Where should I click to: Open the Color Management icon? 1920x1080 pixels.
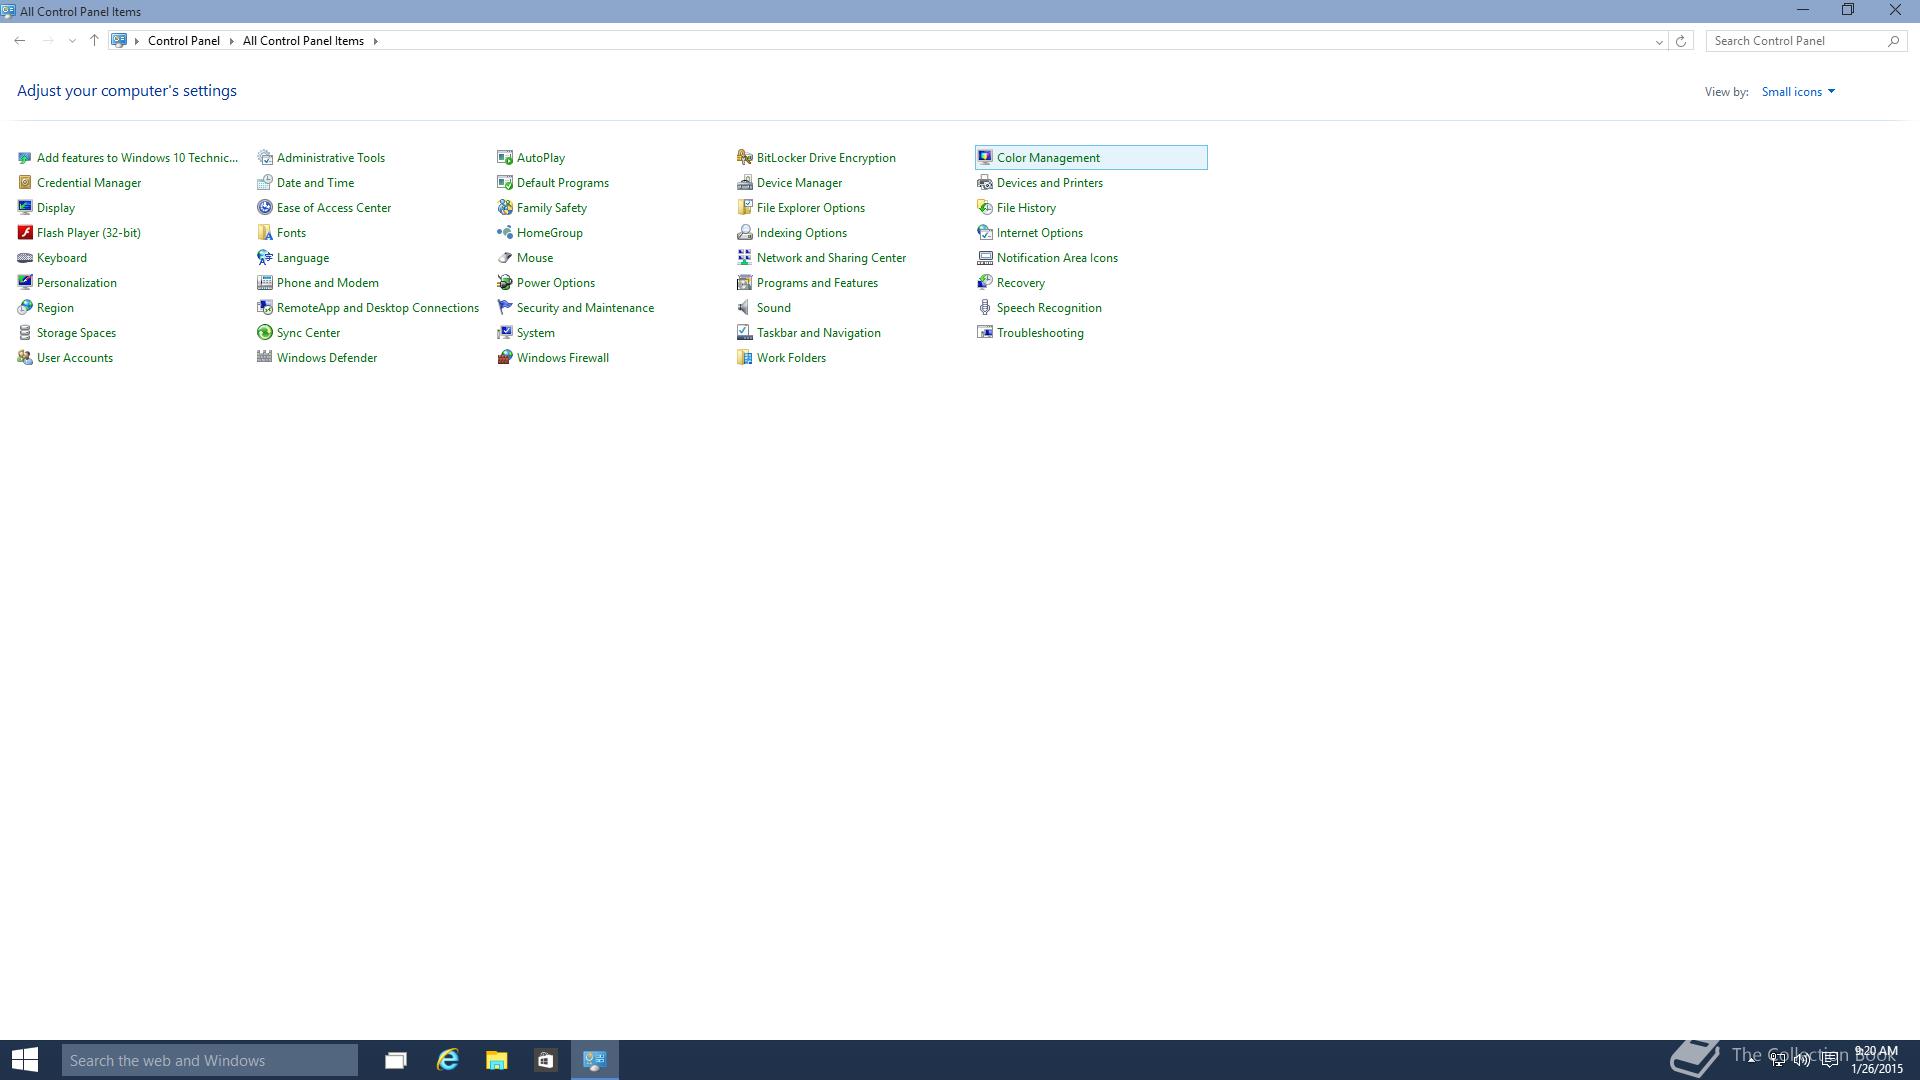point(985,157)
